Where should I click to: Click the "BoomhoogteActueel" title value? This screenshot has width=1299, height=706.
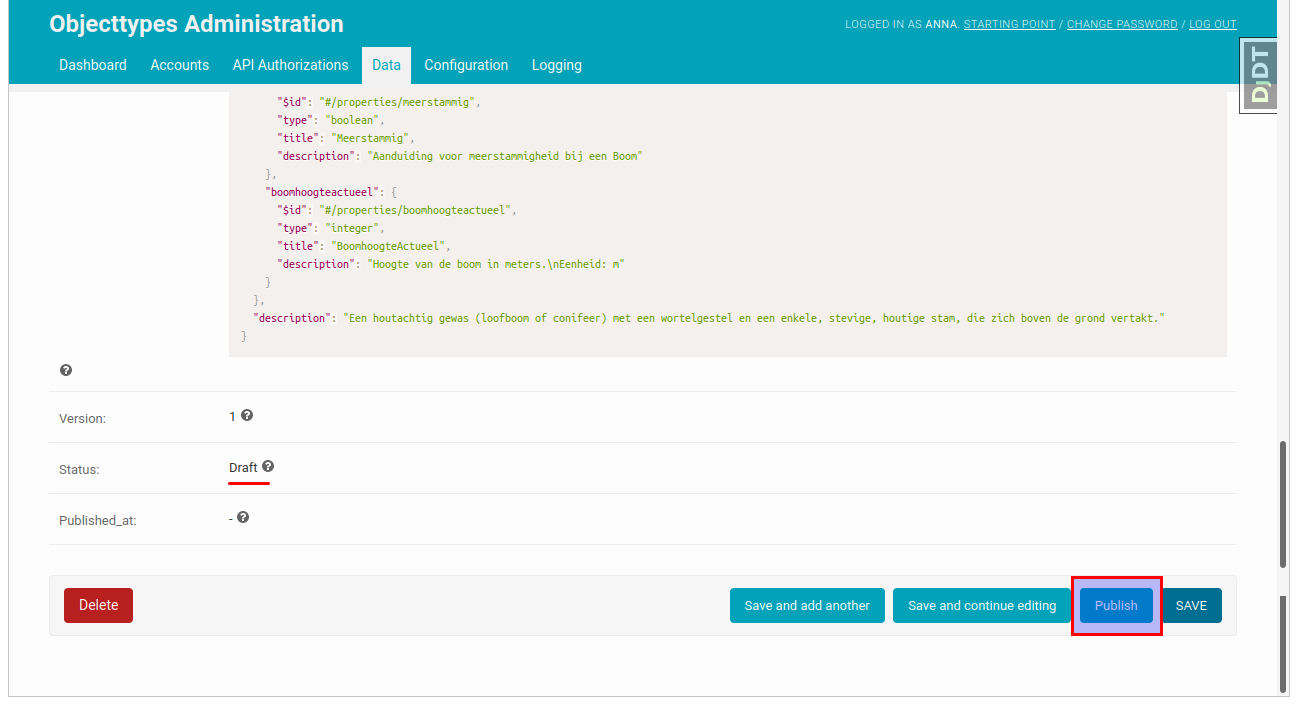pos(390,246)
